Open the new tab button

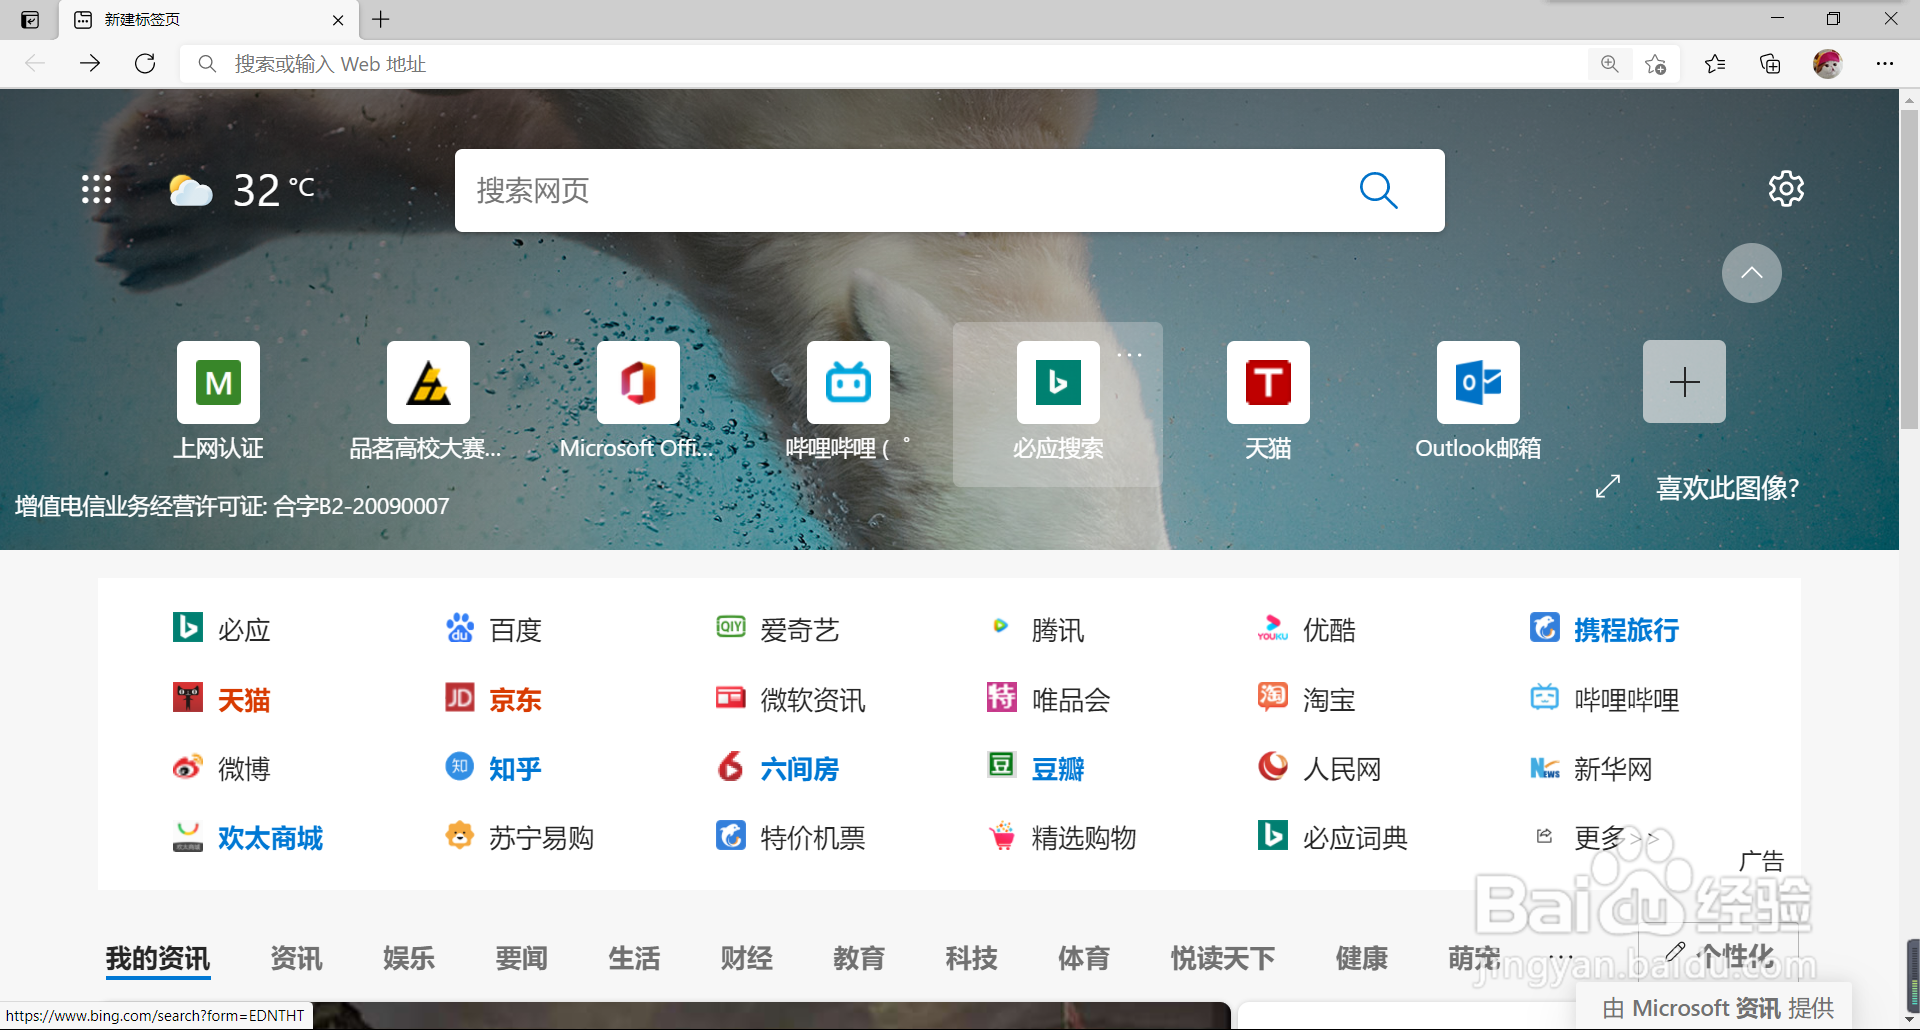point(381,19)
